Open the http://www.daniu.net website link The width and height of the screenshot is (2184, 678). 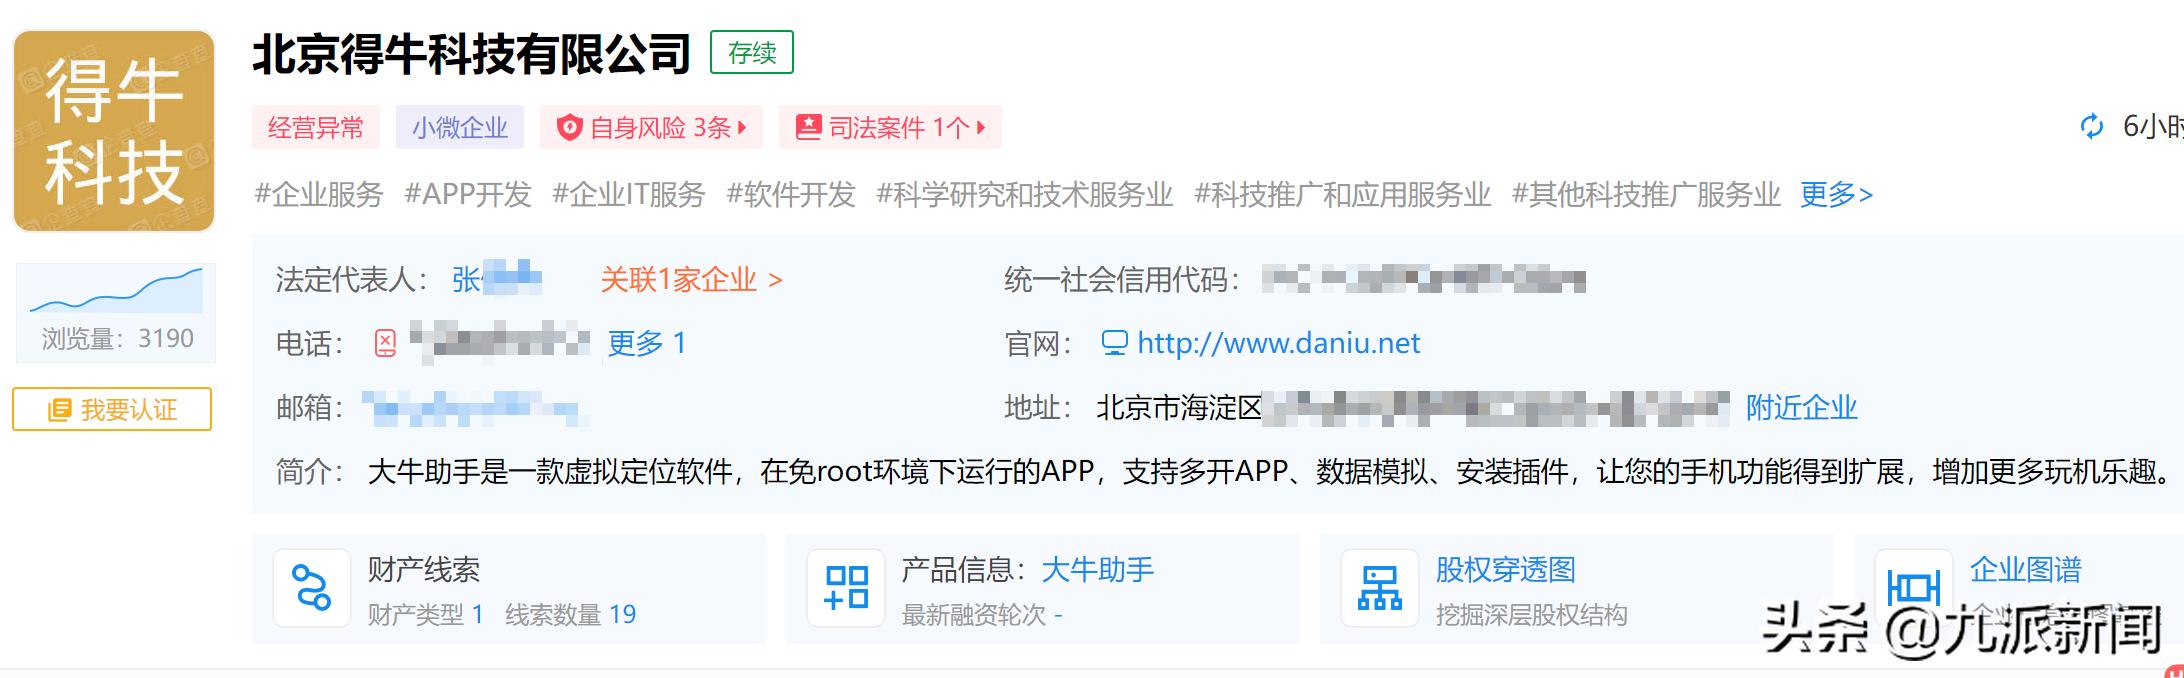[1278, 343]
